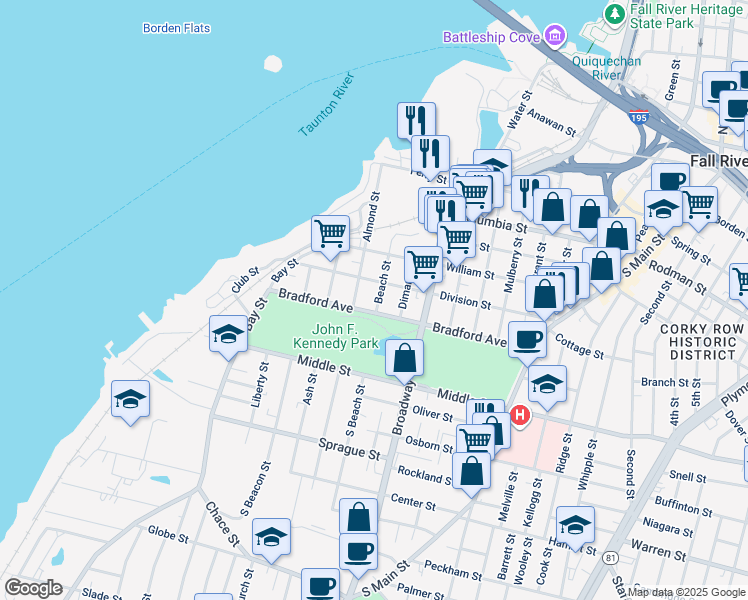Select the shopping bag marker at Rockland St

click(471, 475)
